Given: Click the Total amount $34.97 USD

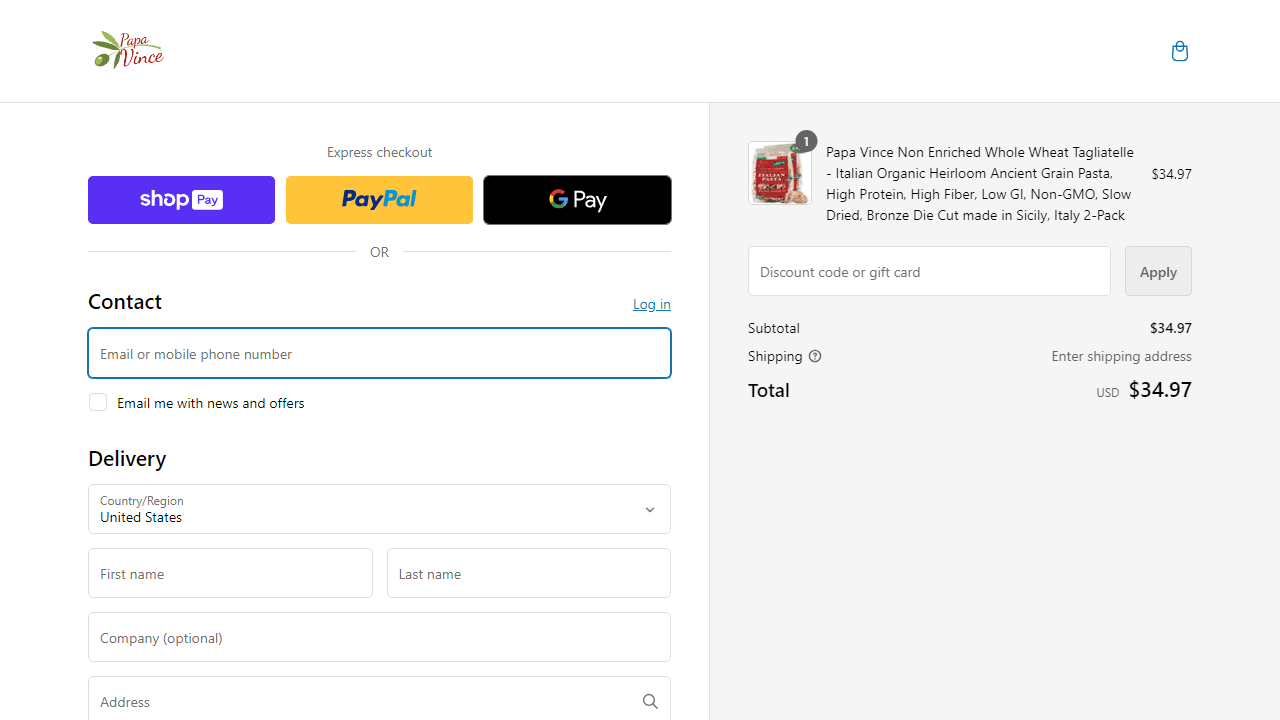Looking at the screenshot, I should 1144,390.
